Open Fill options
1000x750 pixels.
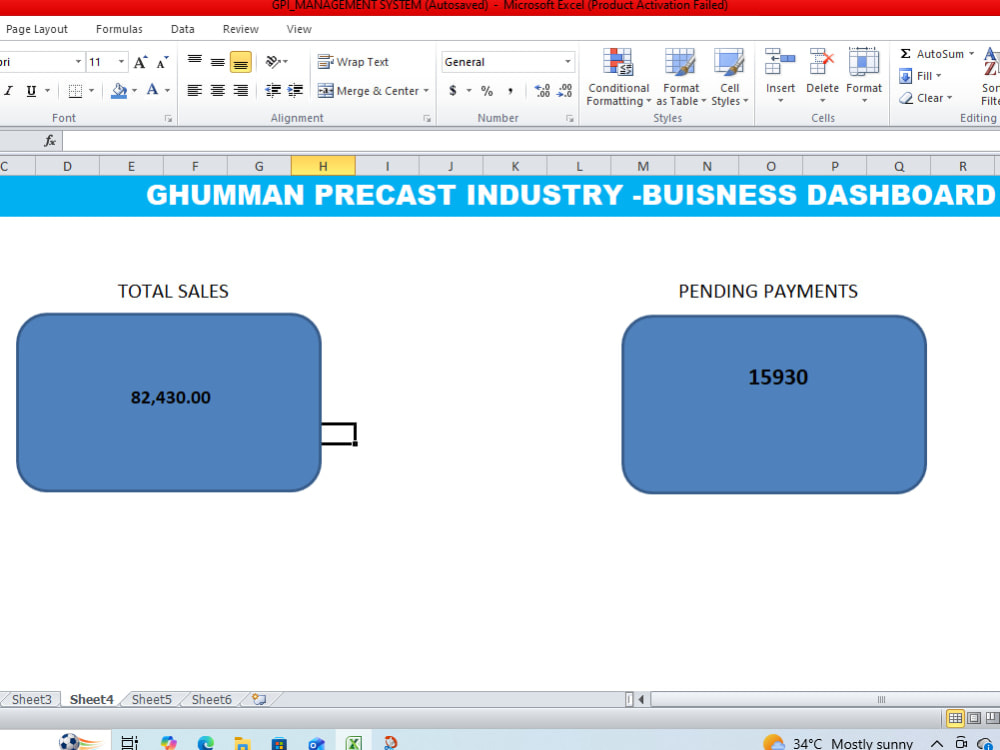[920, 76]
